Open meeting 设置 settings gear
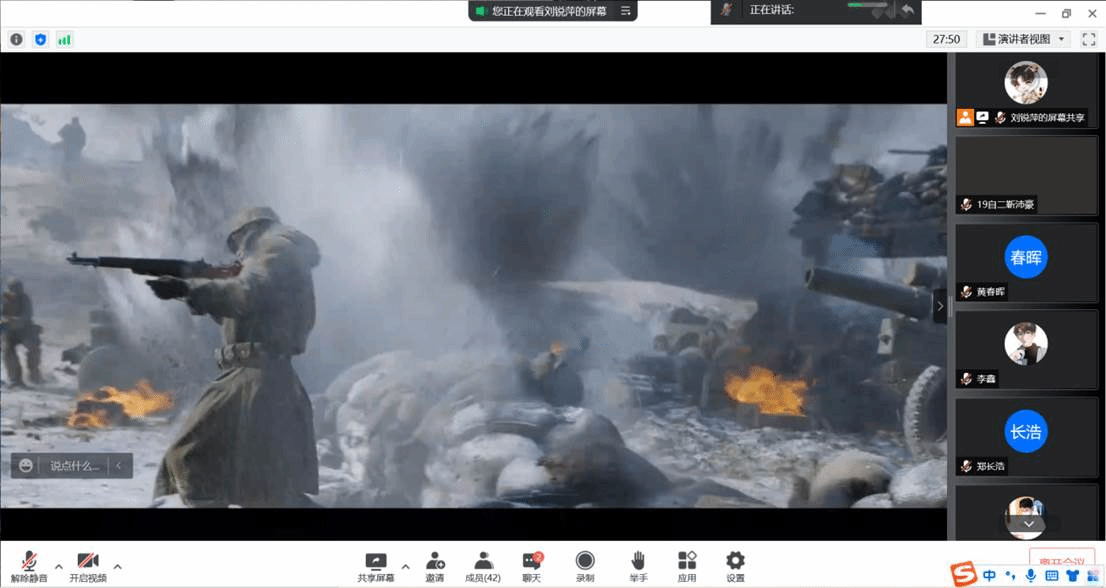 pyautogui.click(x=735, y=564)
